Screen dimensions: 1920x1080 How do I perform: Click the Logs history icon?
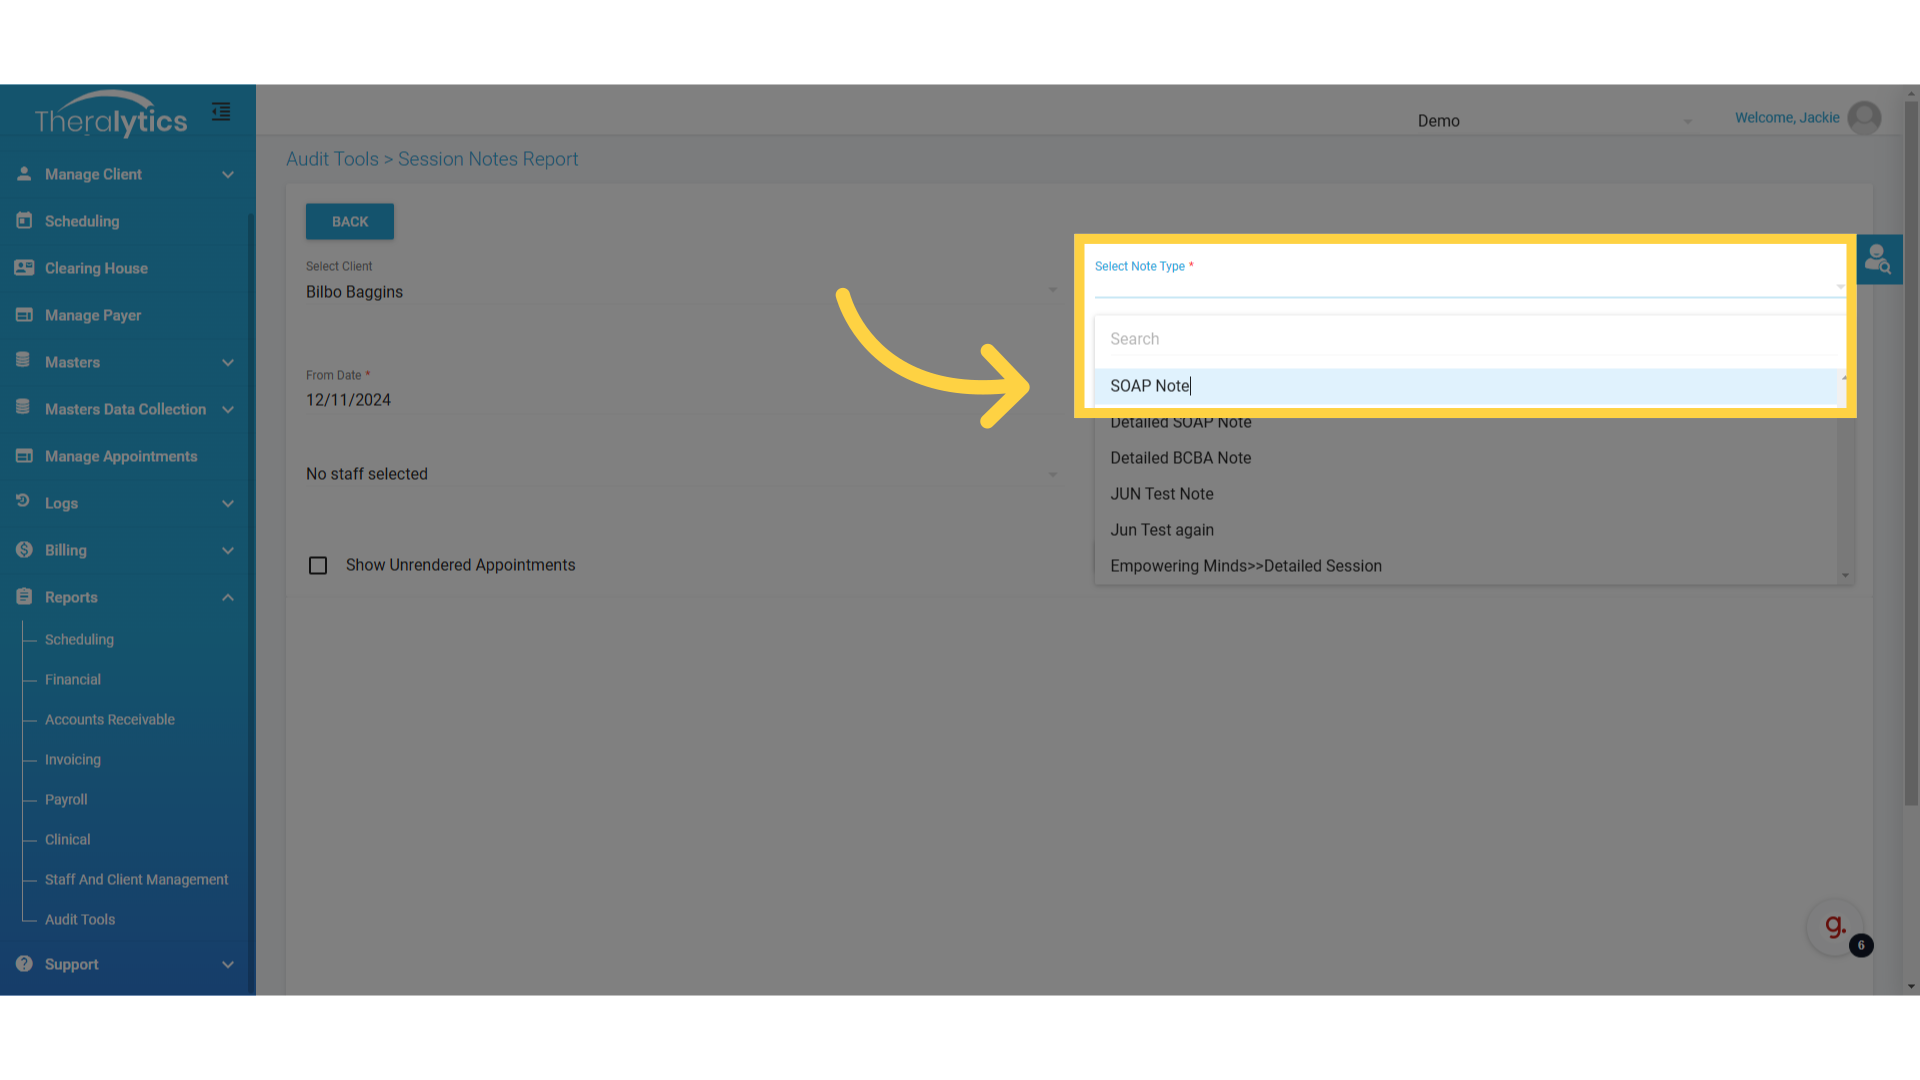click(24, 503)
